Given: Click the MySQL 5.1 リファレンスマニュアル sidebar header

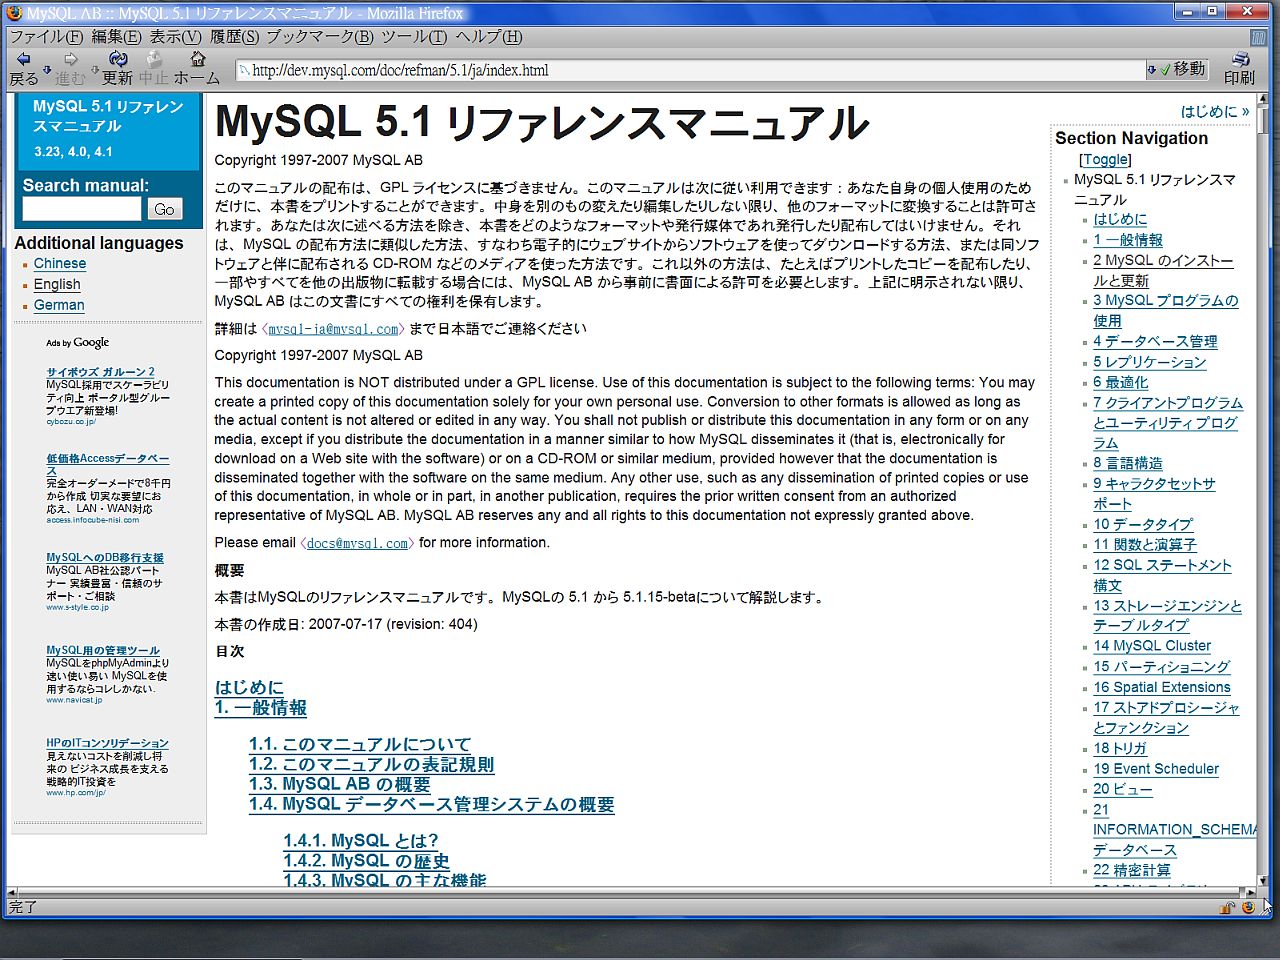Looking at the screenshot, I should (x=108, y=116).
